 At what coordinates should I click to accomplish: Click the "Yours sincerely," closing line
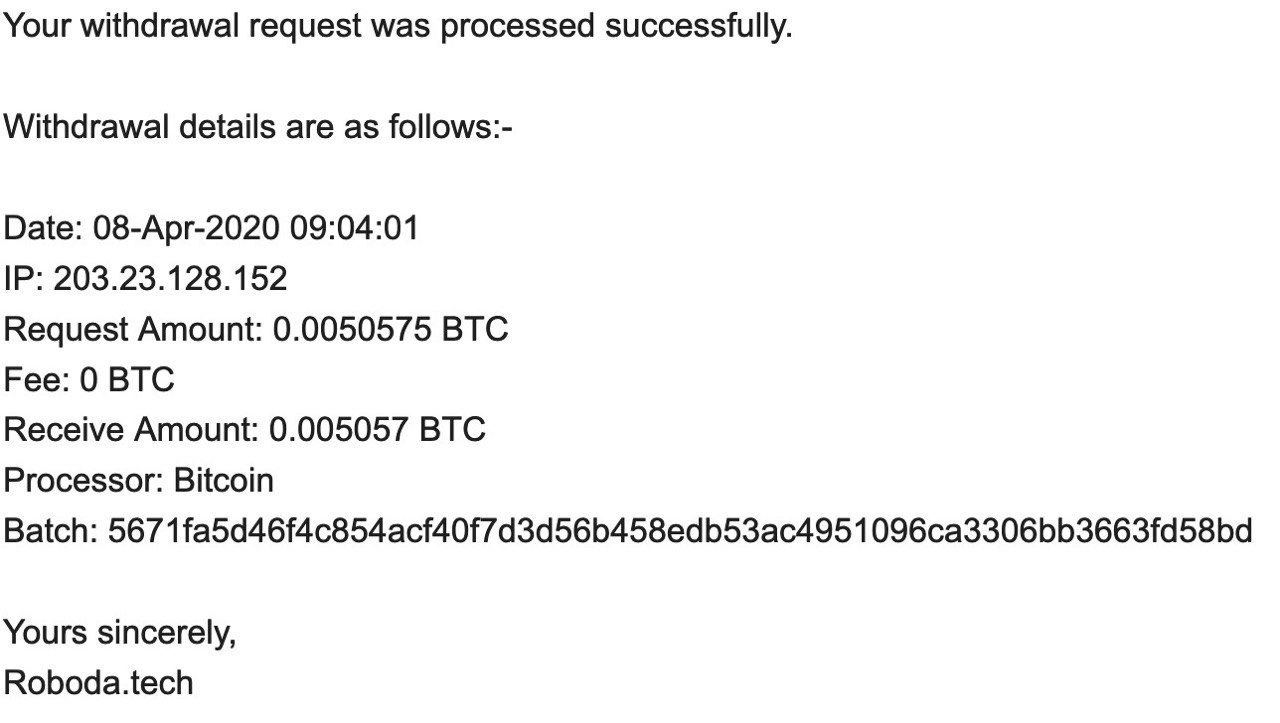pos(120,632)
